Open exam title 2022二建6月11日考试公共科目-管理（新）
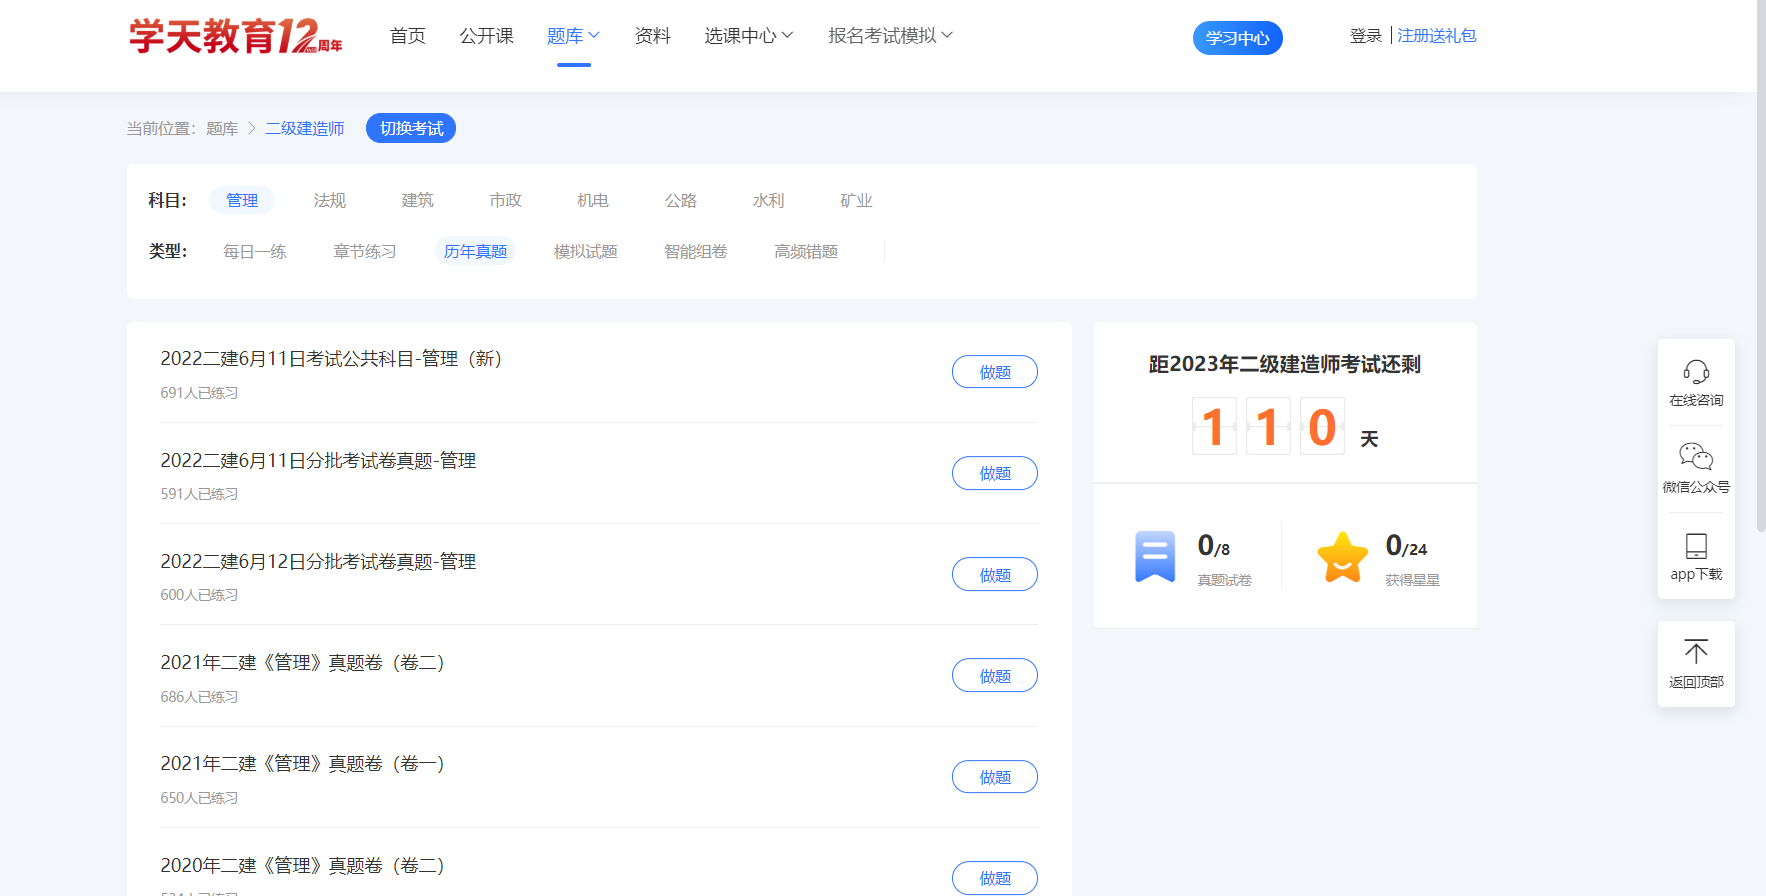1766x896 pixels. [x=331, y=359]
